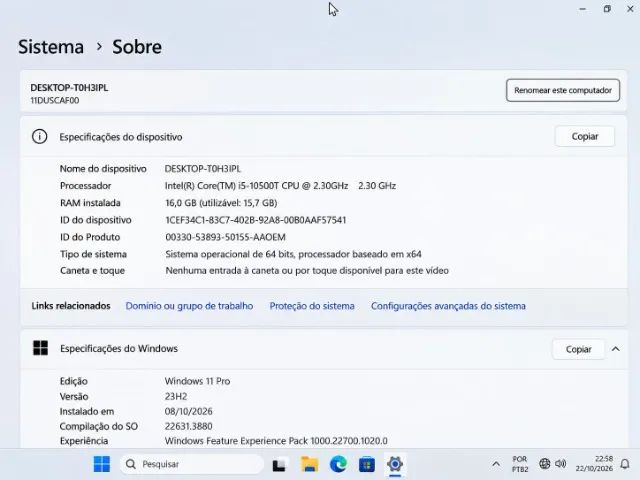This screenshot has height=480, width=640.
Task: Select Windows Feature Experience Pack text
Action: pyautogui.click(x=276, y=441)
